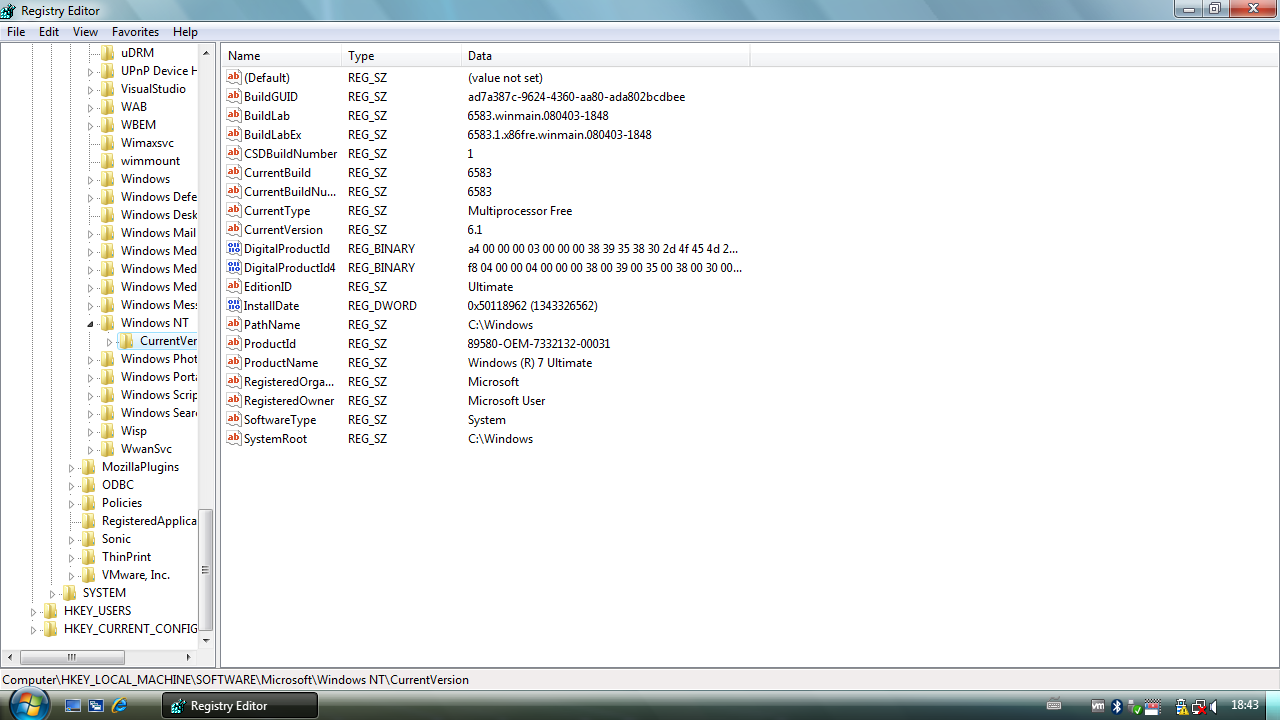This screenshot has width=1280, height=720.
Task: Click the Name column header
Action: click(282, 56)
